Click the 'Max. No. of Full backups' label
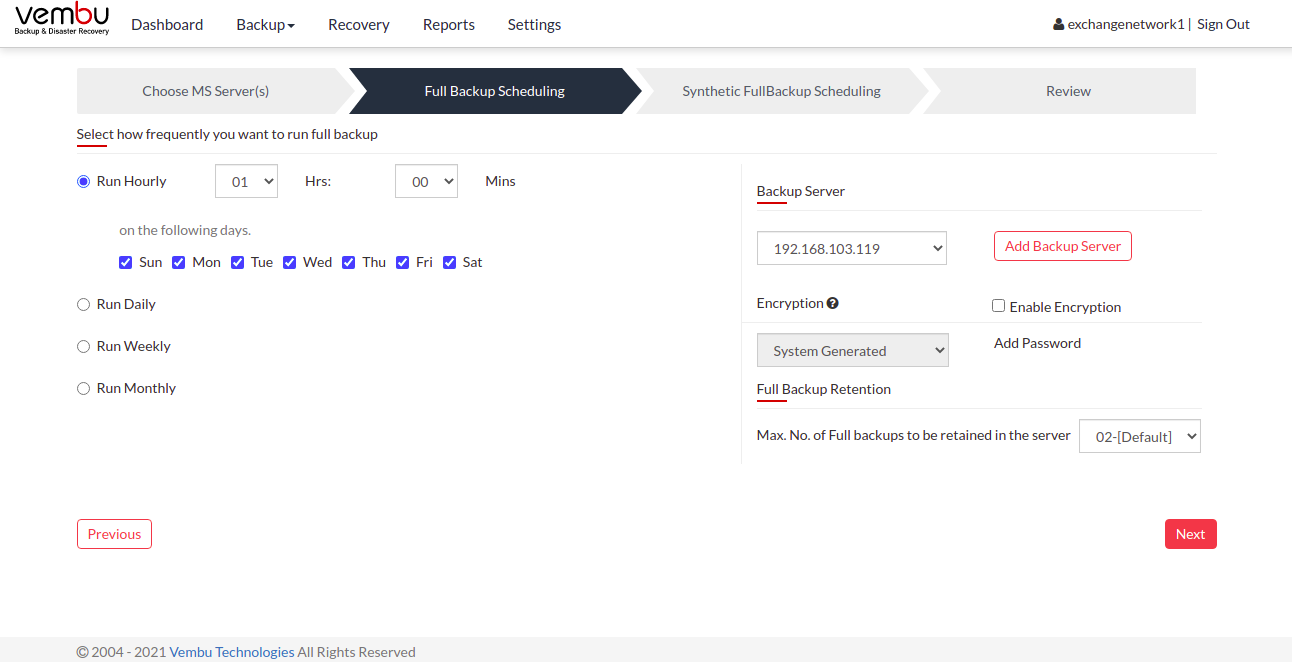 [x=914, y=435]
